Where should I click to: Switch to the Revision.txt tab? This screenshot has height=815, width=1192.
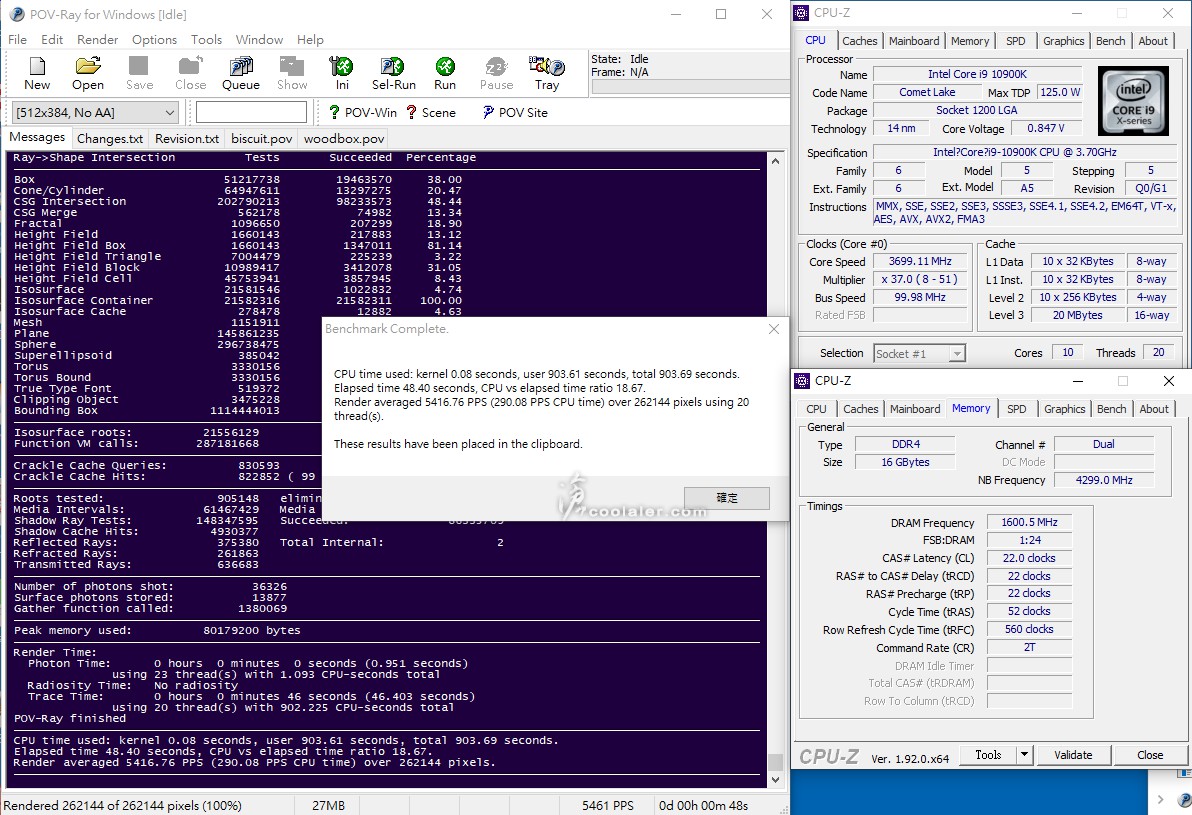pos(187,139)
